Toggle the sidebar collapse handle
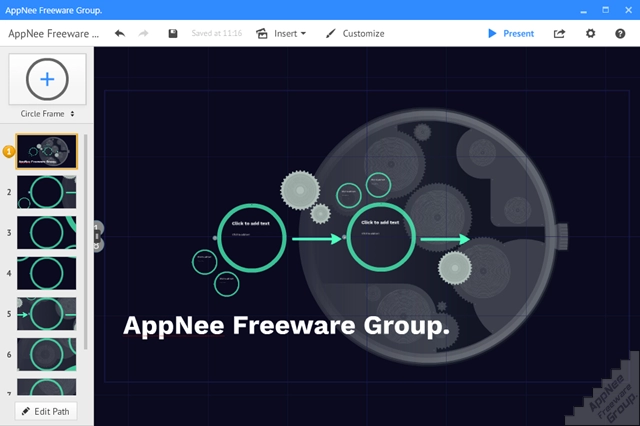 (97, 236)
